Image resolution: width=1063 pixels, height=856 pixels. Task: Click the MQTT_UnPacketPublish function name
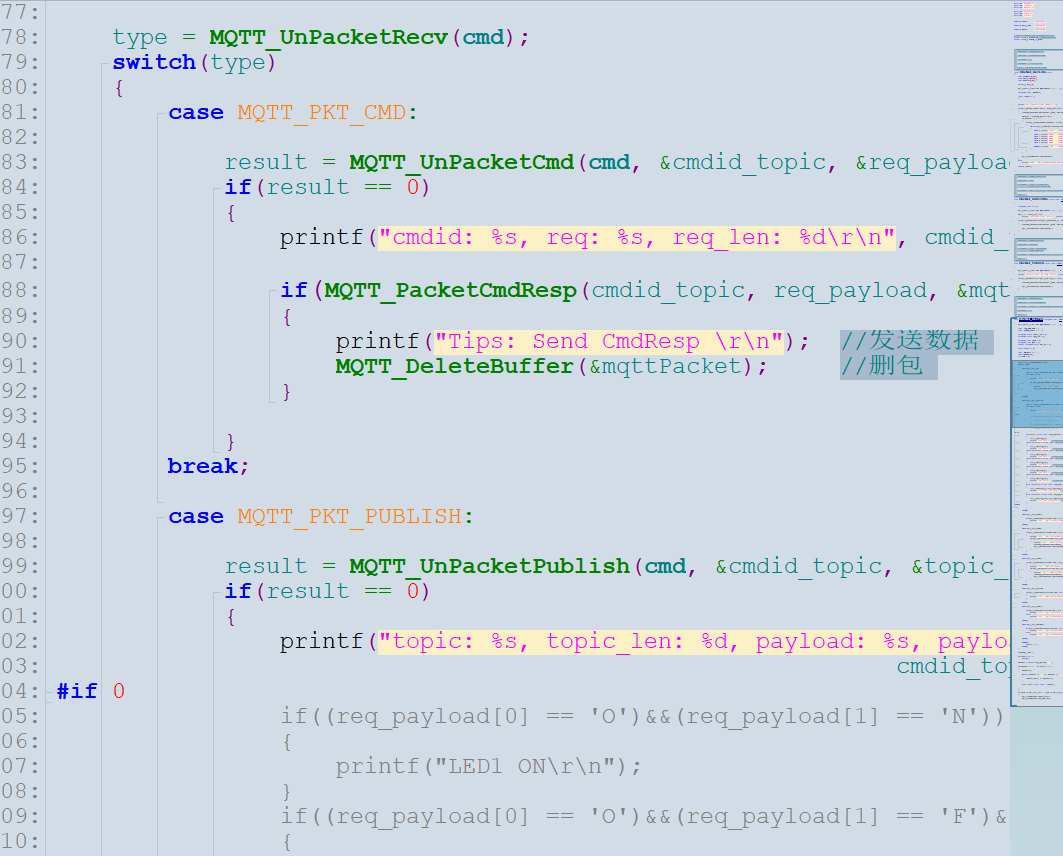(x=489, y=567)
